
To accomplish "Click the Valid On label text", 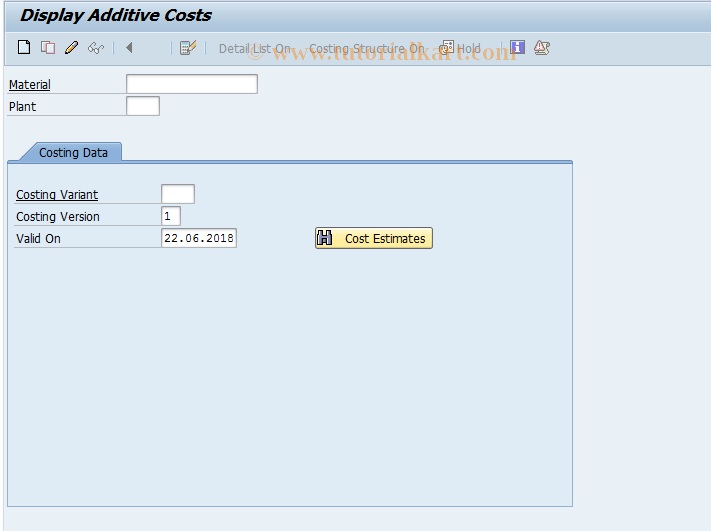I will pos(38,239).
